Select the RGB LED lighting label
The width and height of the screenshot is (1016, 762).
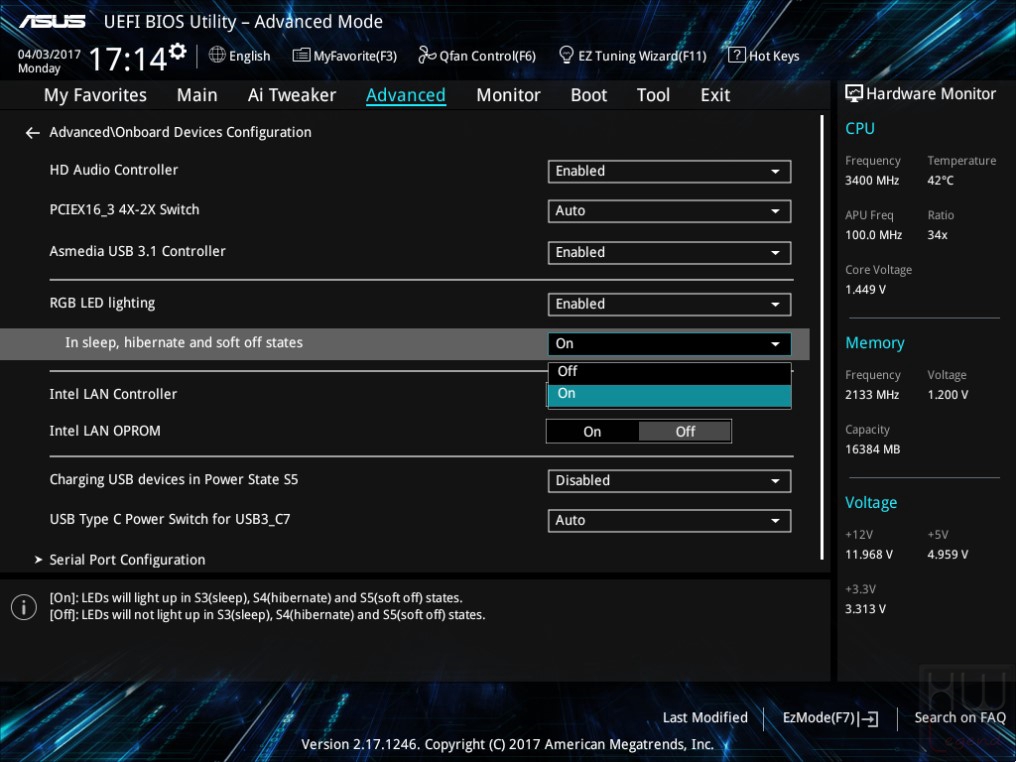102,303
